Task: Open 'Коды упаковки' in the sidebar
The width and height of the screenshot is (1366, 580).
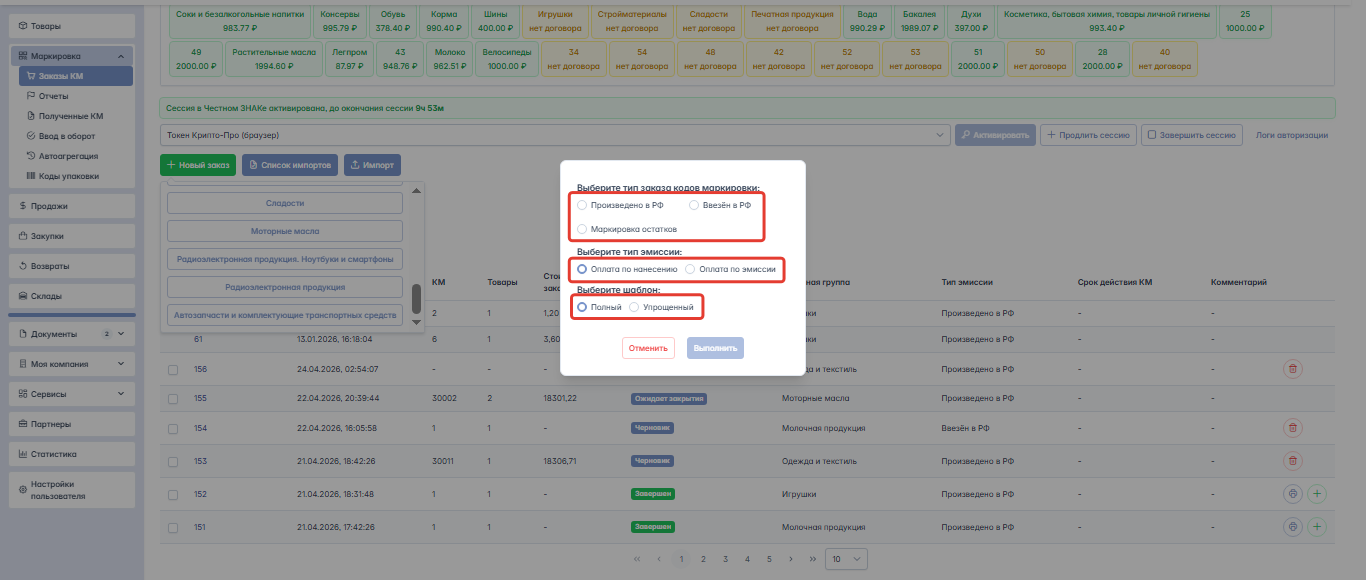Action: [75, 176]
